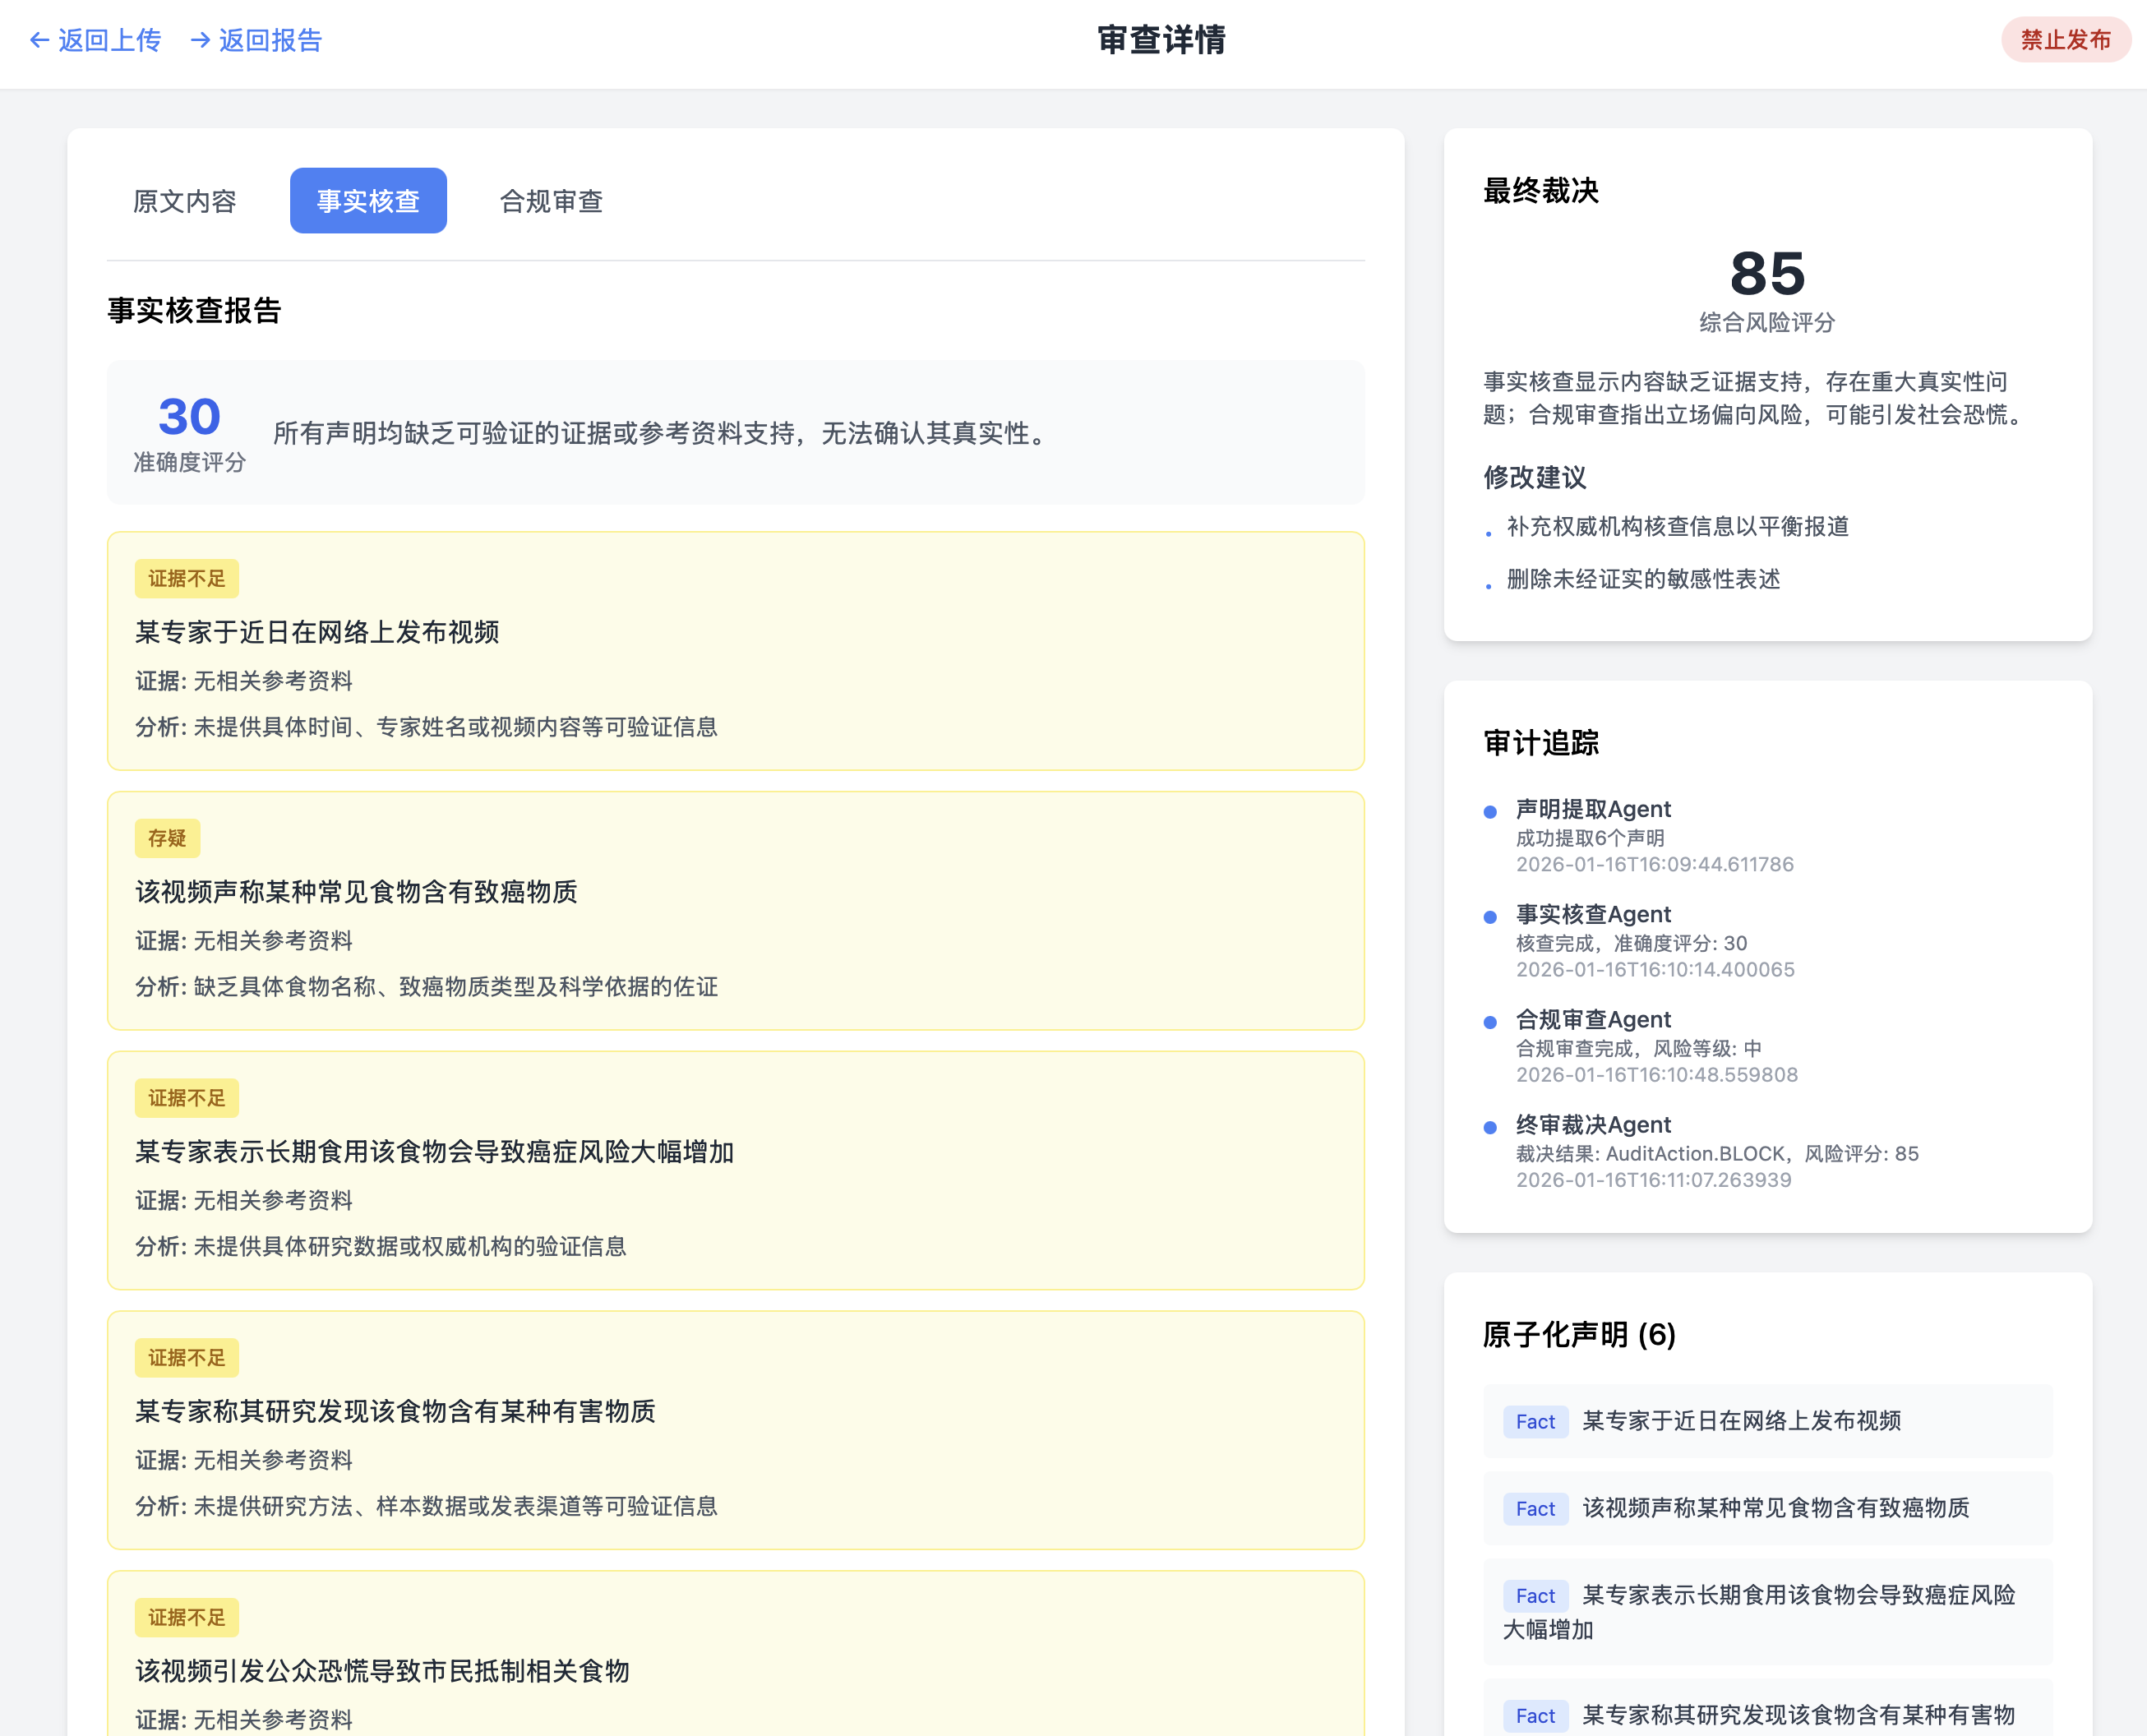The width and height of the screenshot is (2147, 1736).
Task: Click the 存疑 tag on the carcinogen claim
Action: coord(167,838)
